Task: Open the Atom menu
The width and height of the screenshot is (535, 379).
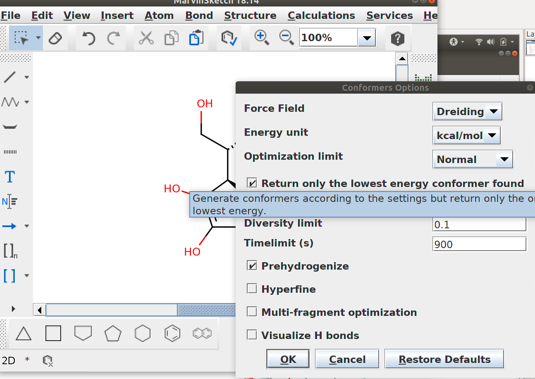Action: click(159, 15)
